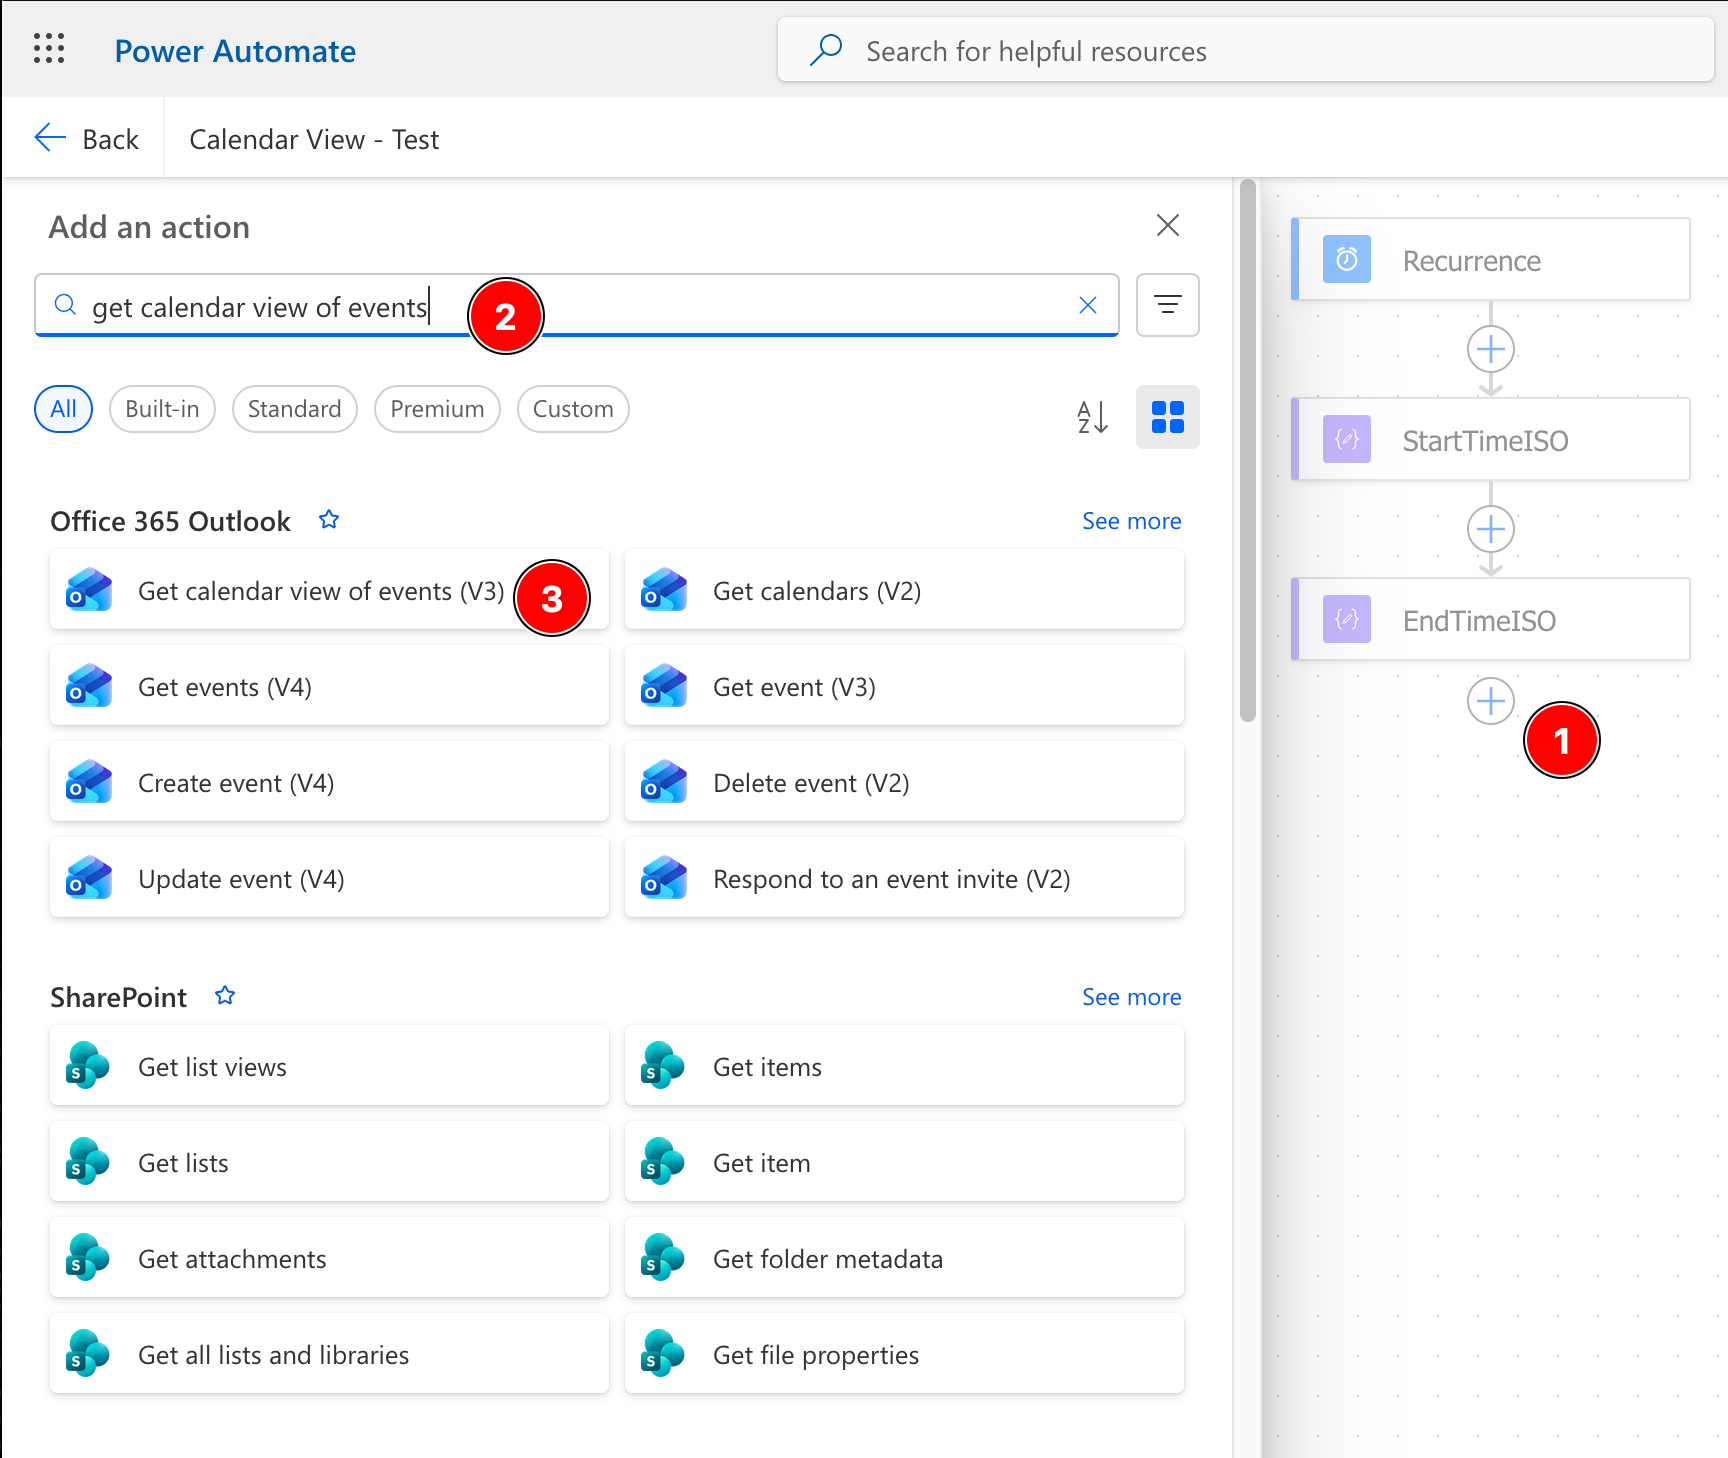Choose Get calendars (V2) action

904,590
